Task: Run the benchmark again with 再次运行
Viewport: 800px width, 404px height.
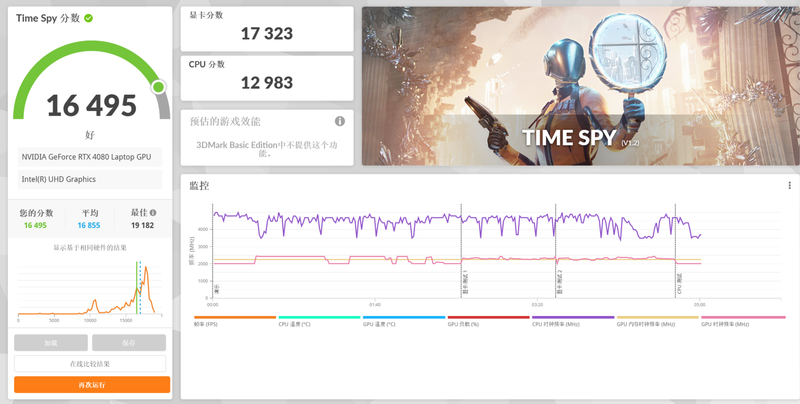Action: point(92,385)
